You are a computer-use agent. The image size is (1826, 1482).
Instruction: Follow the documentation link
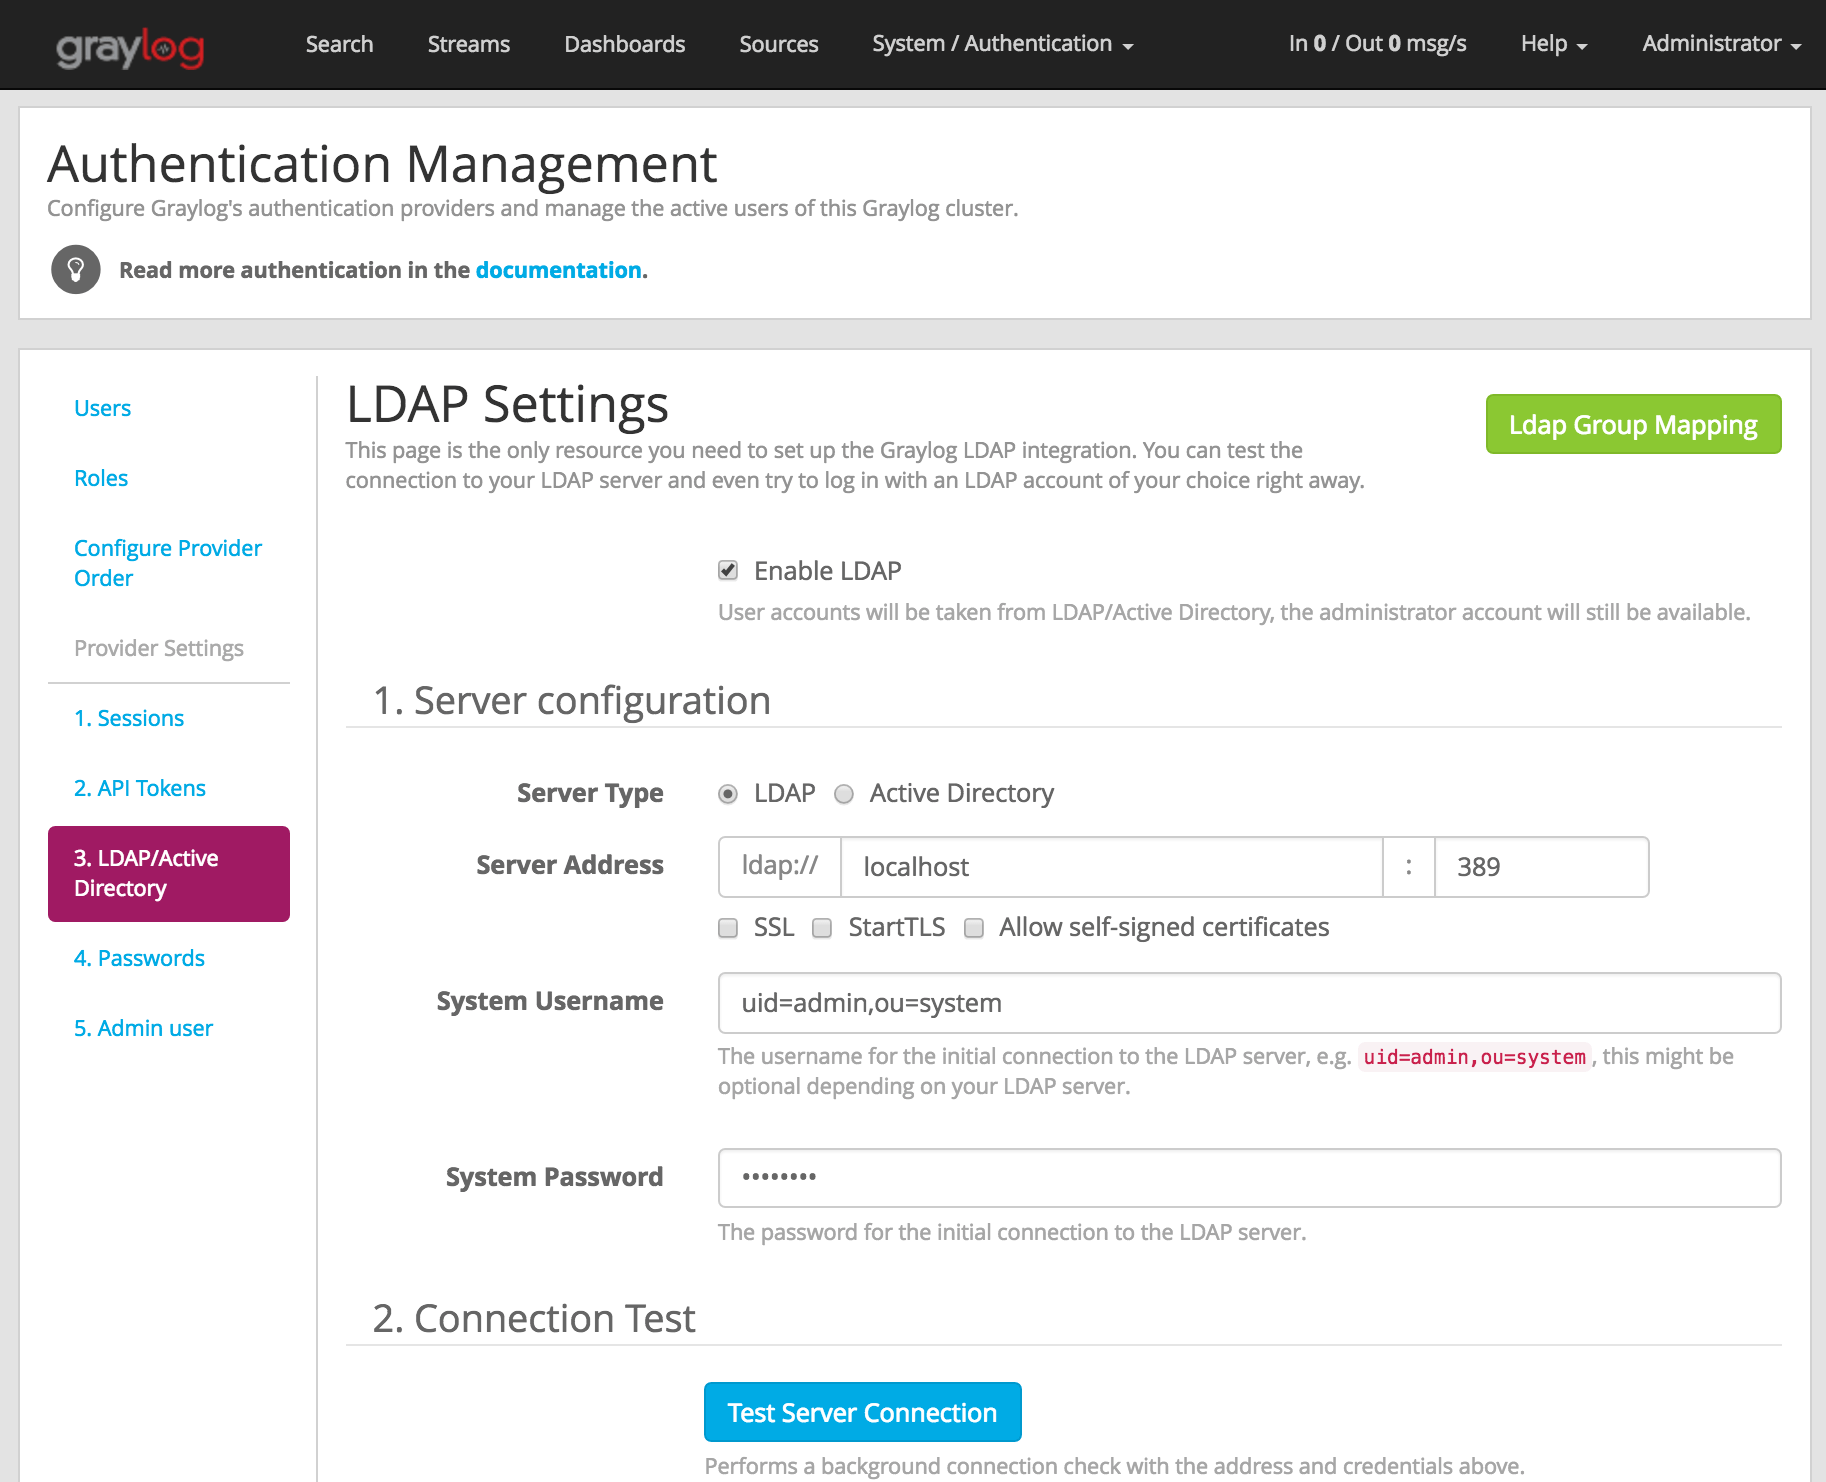click(558, 270)
